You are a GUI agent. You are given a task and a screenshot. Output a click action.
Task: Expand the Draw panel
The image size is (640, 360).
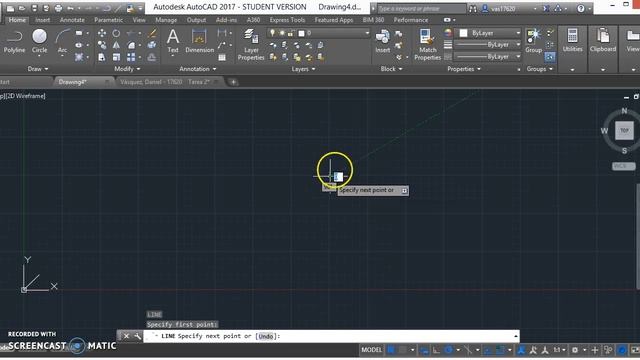(x=38, y=69)
